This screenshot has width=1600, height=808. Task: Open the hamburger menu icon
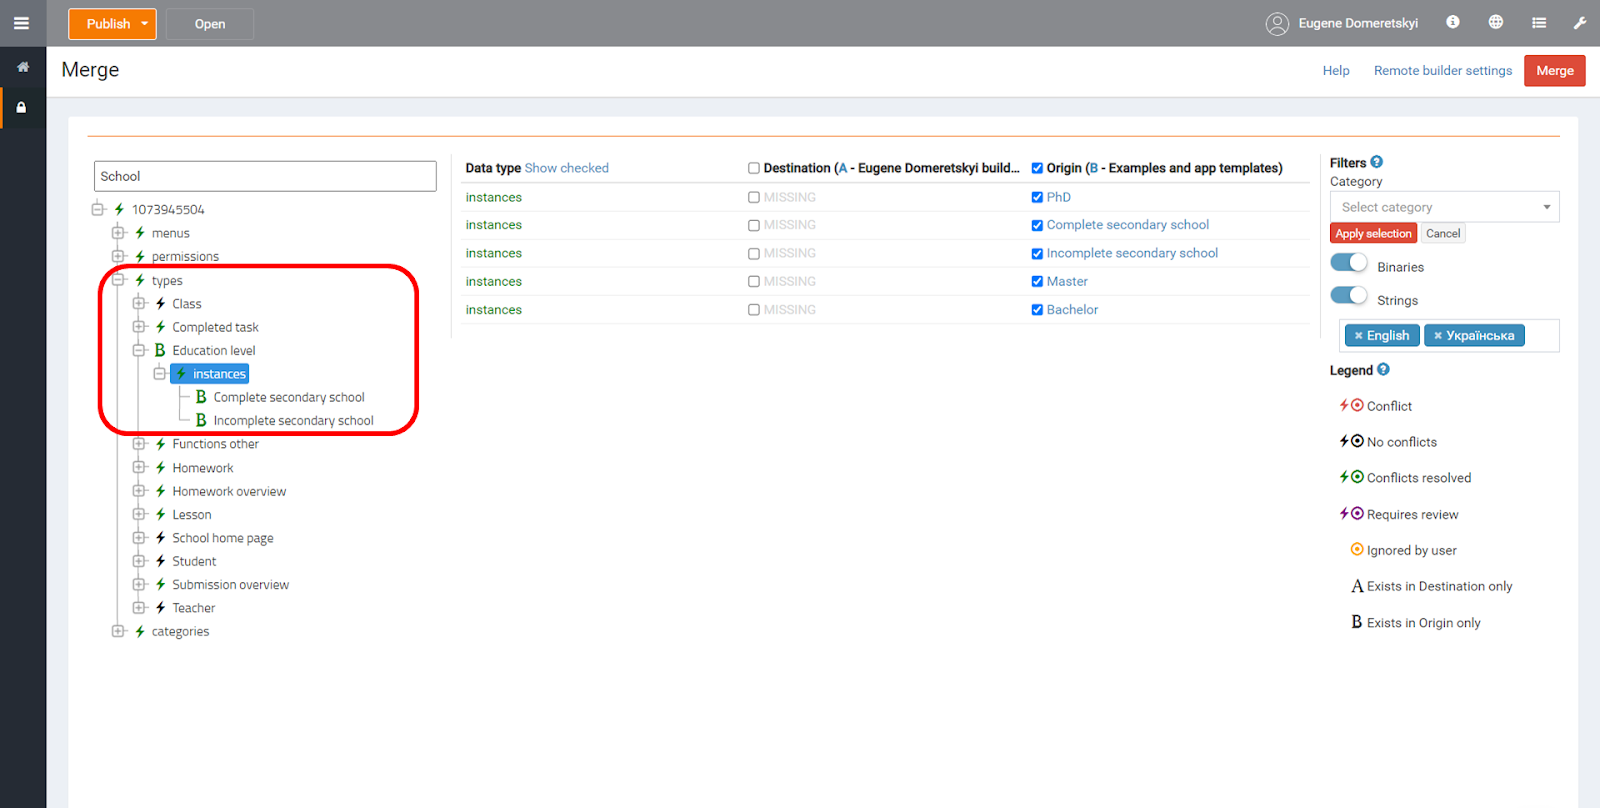pos(21,23)
